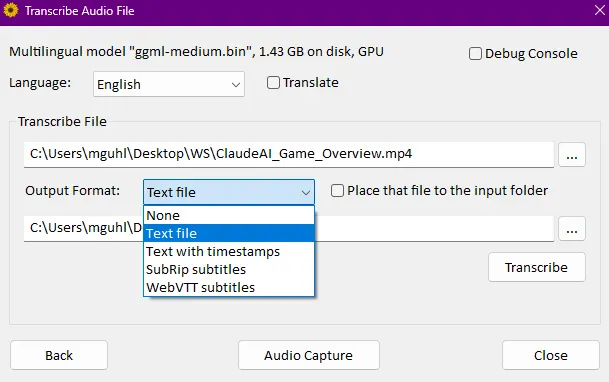Click the Transcribe button
The image size is (609, 382).
click(x=536, y=267)
